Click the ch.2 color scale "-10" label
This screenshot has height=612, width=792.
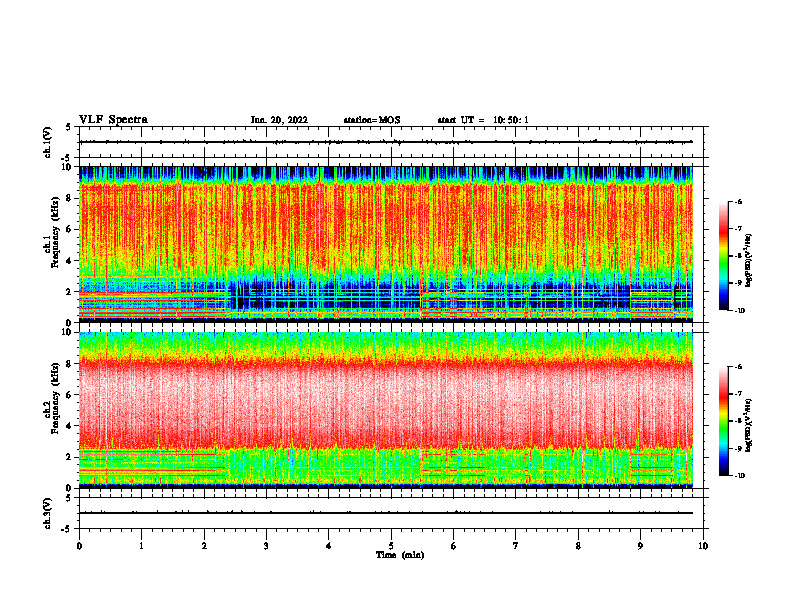pos(740,476)
